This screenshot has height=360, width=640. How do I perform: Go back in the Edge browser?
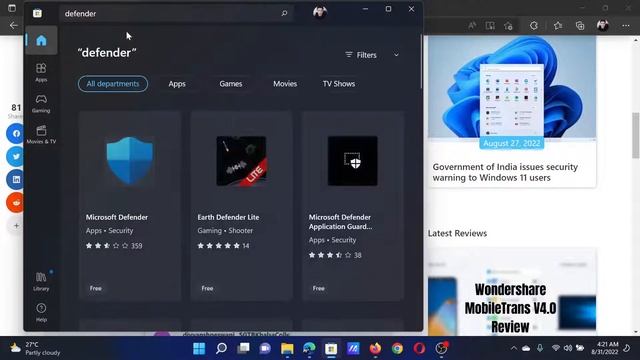[x=13, y=25]
